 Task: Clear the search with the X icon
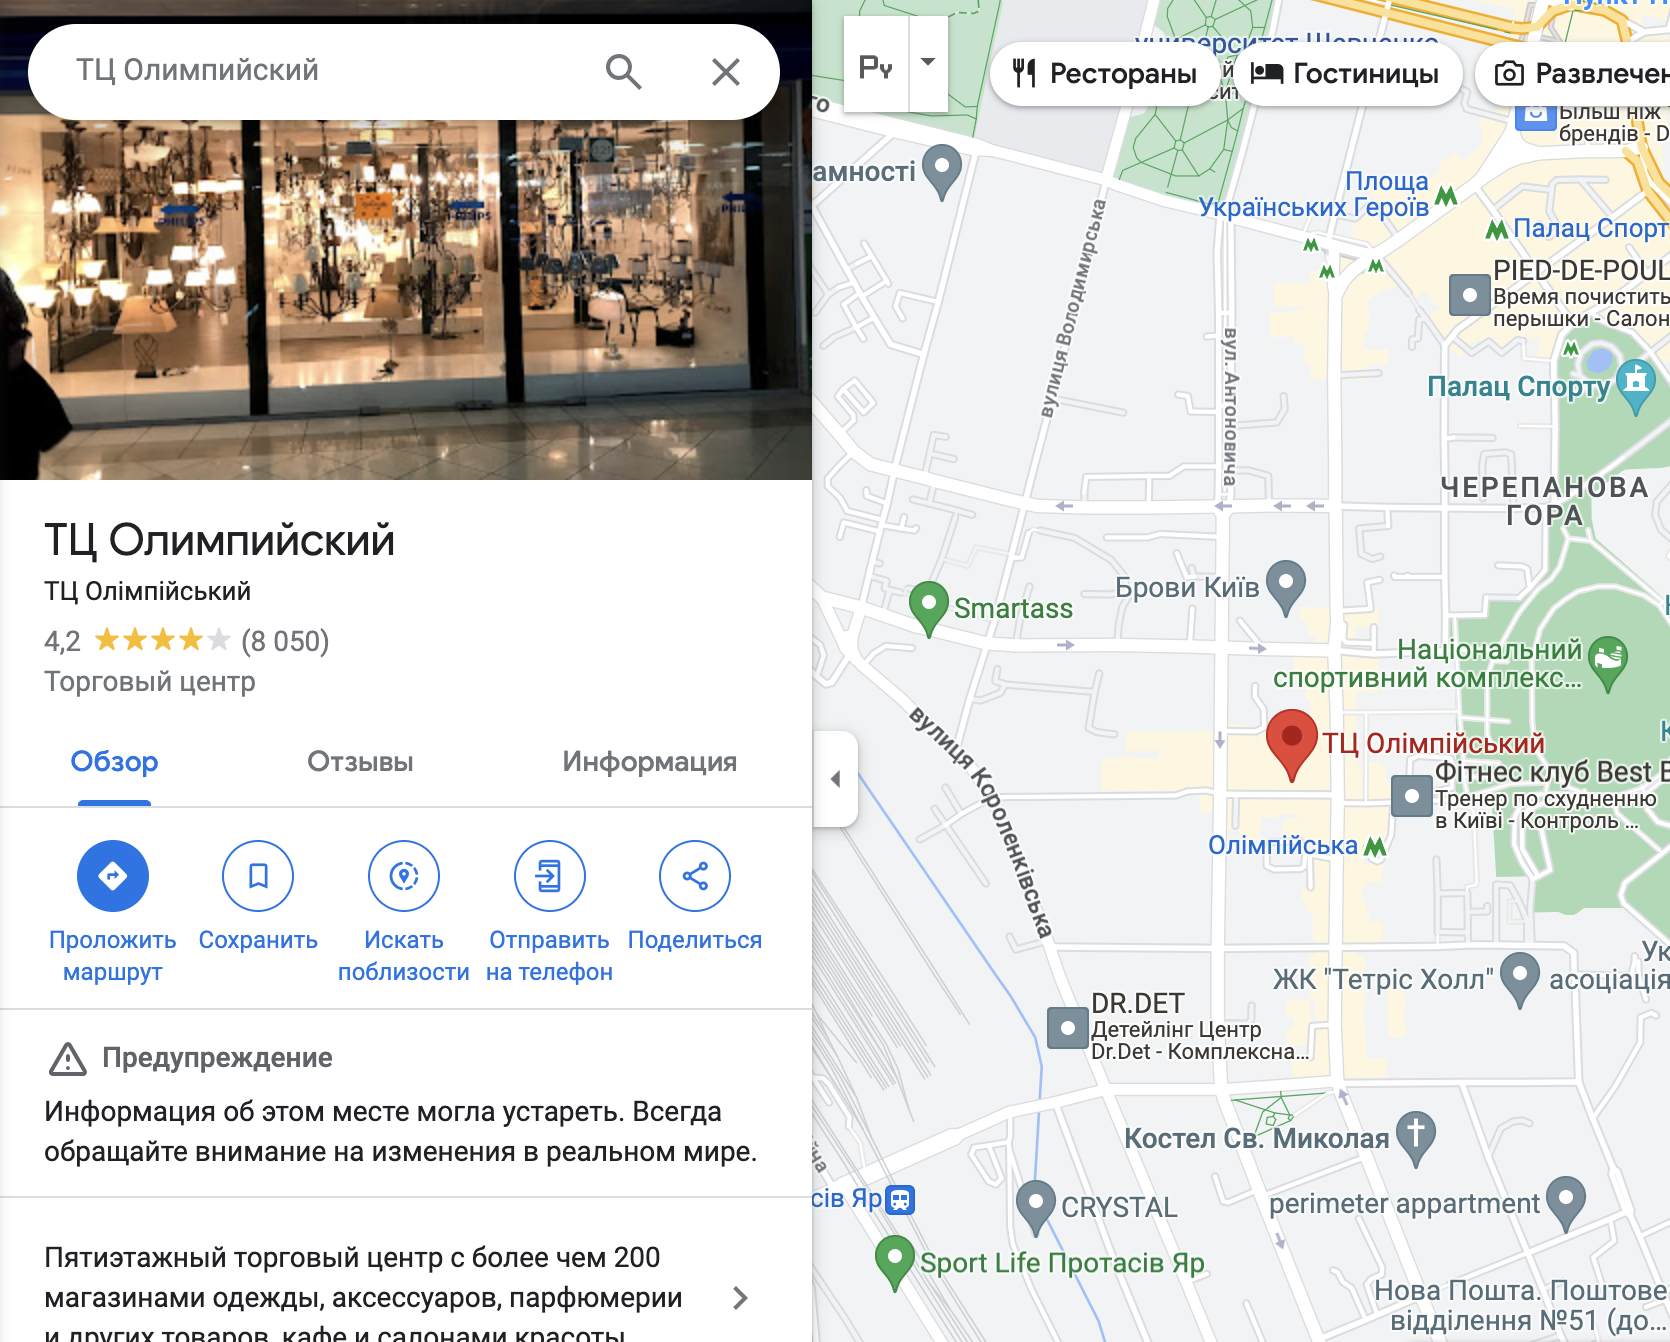point(726,71)
